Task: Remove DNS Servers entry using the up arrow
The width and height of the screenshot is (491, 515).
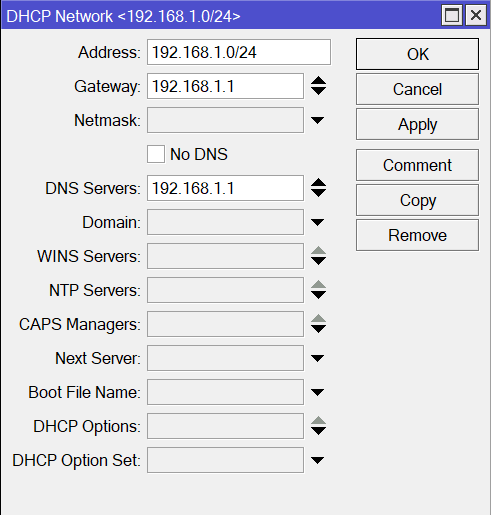Action: [318, 182]
